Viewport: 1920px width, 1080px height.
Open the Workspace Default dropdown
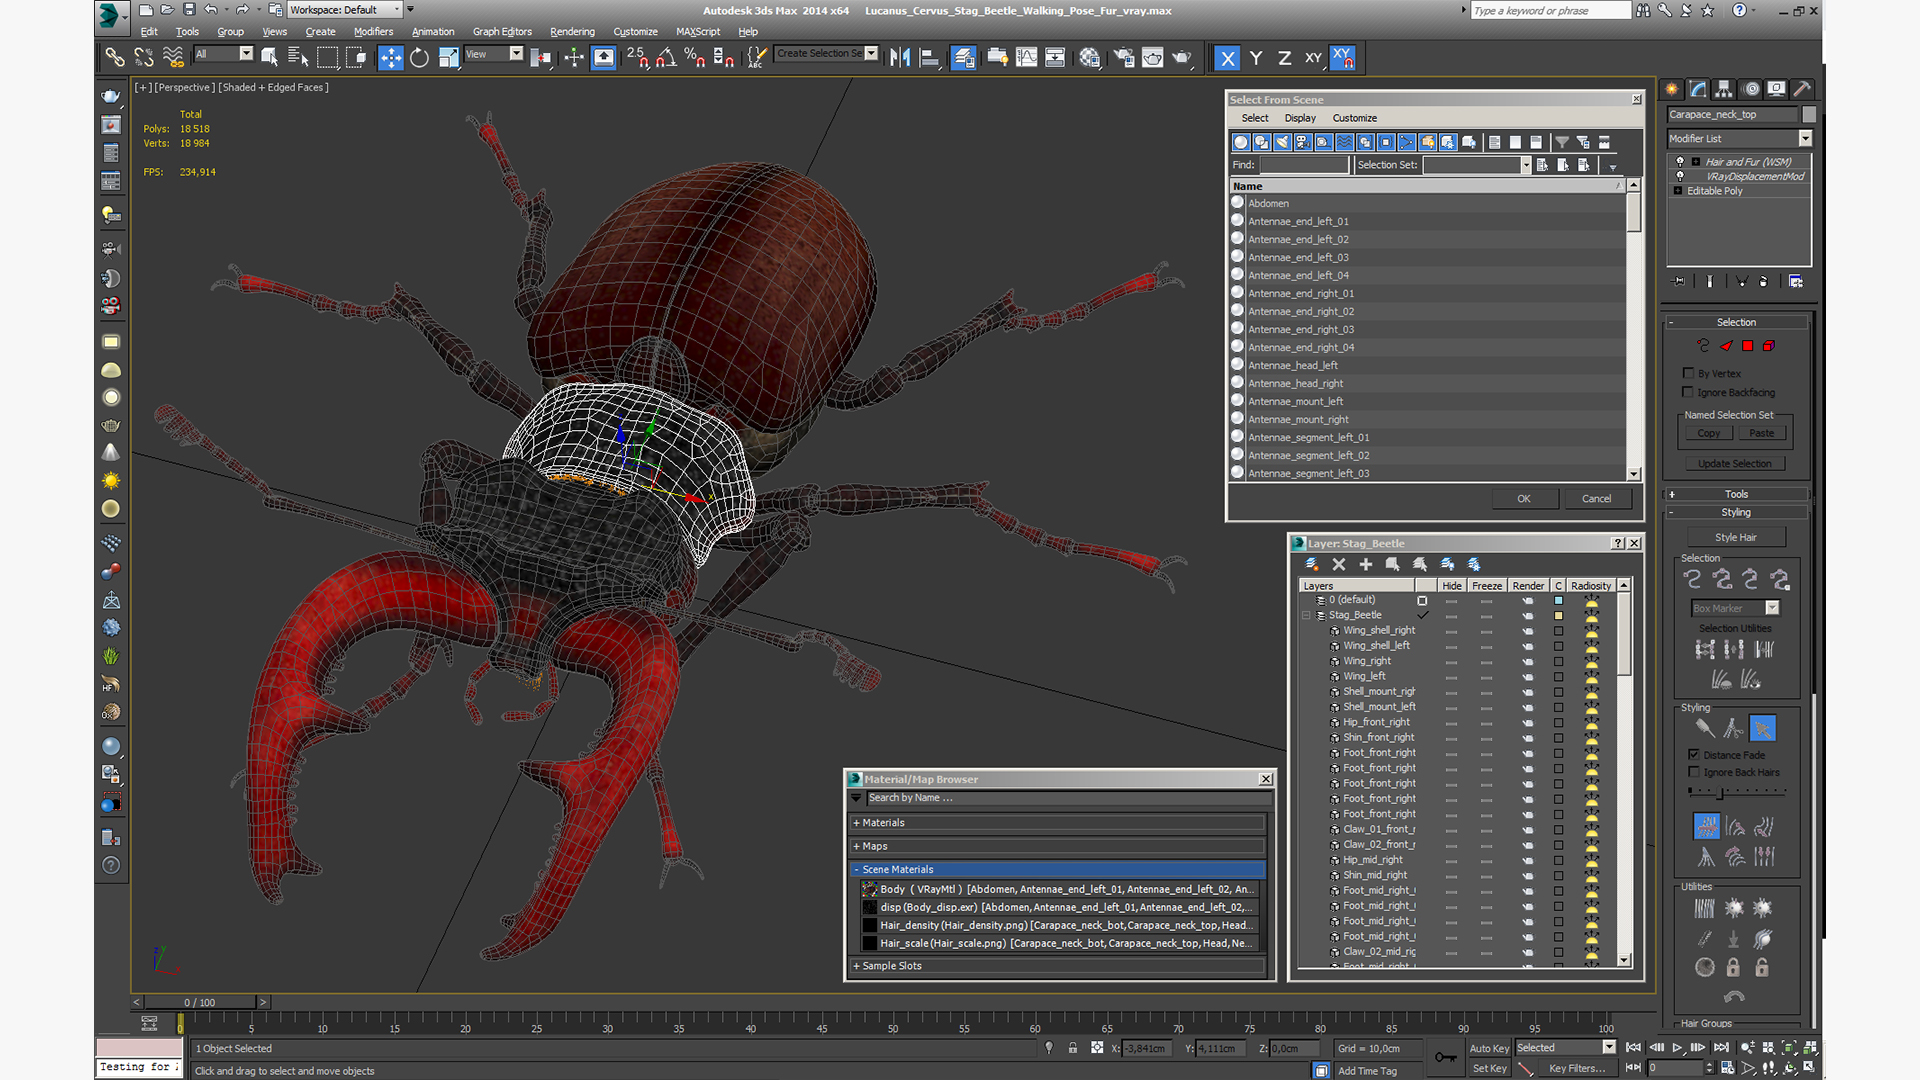click(345, 10)
